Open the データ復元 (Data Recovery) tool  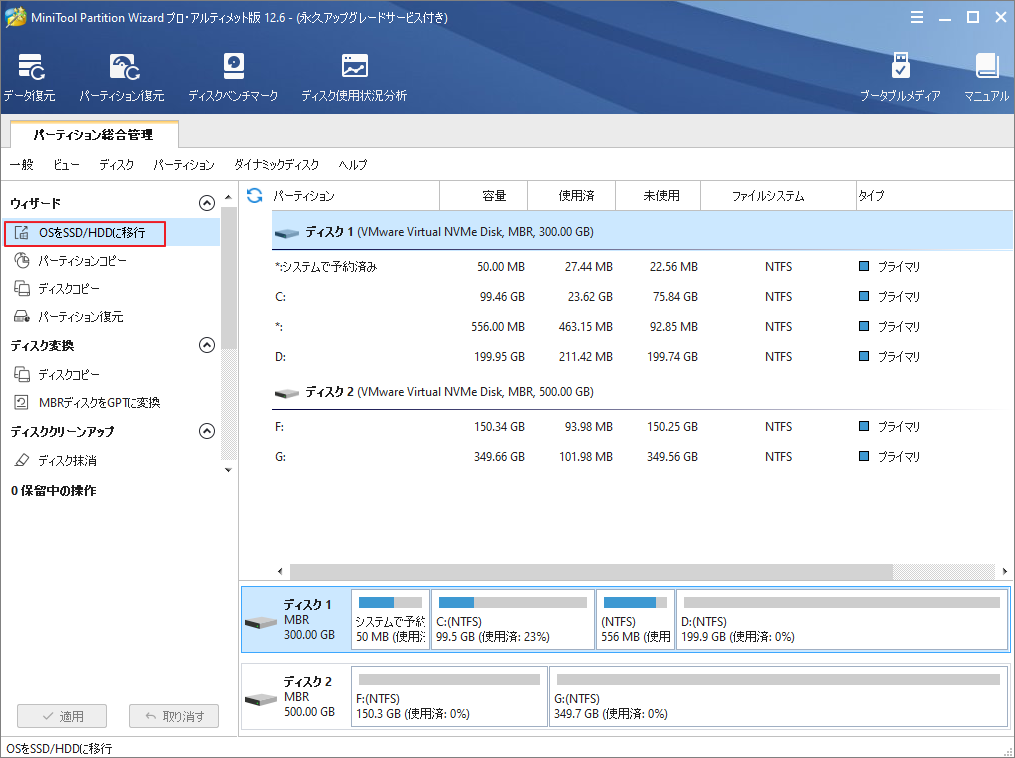33,76
